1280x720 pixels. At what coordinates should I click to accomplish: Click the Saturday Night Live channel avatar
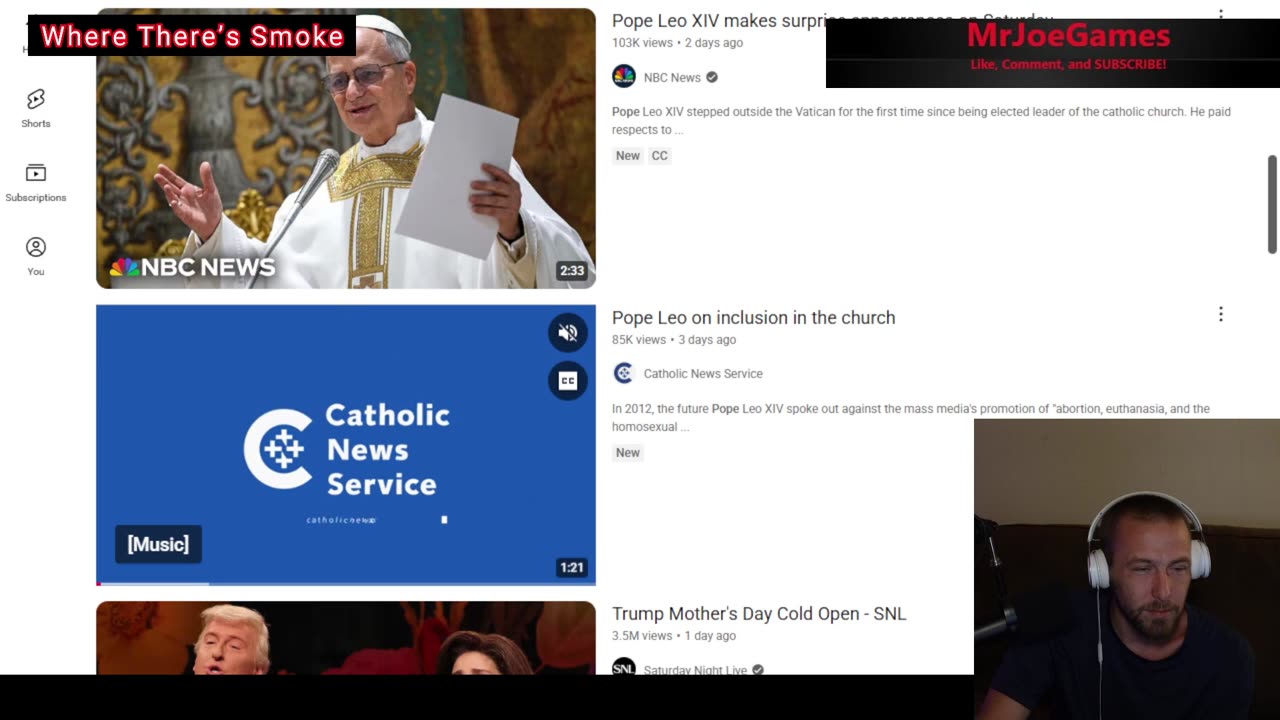624,667
